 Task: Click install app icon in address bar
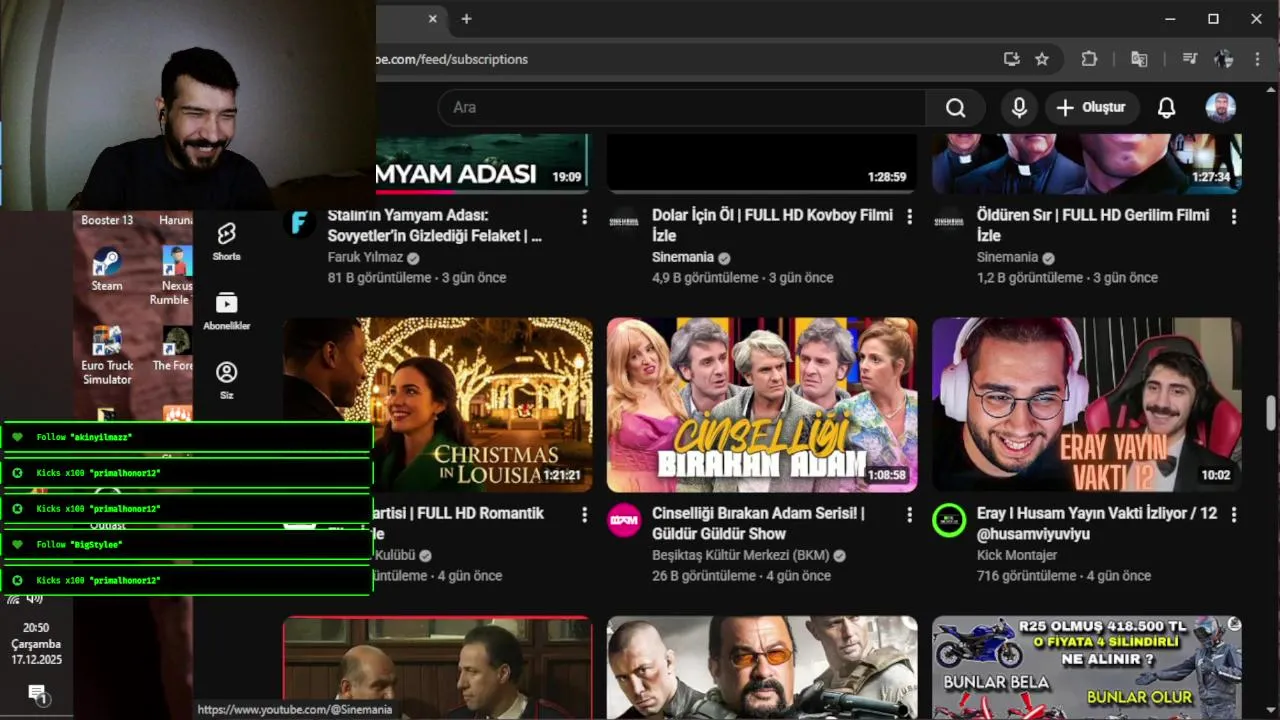tap(1012, 59)
